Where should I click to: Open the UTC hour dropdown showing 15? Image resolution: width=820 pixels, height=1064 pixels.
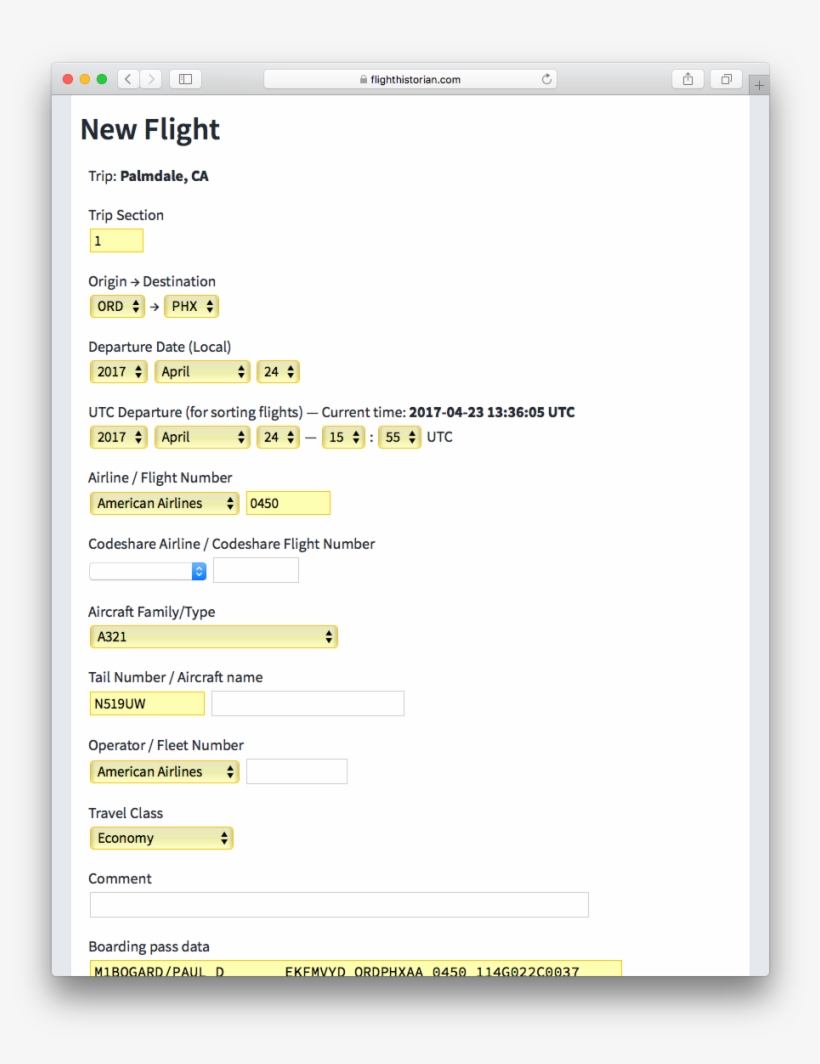343,436
